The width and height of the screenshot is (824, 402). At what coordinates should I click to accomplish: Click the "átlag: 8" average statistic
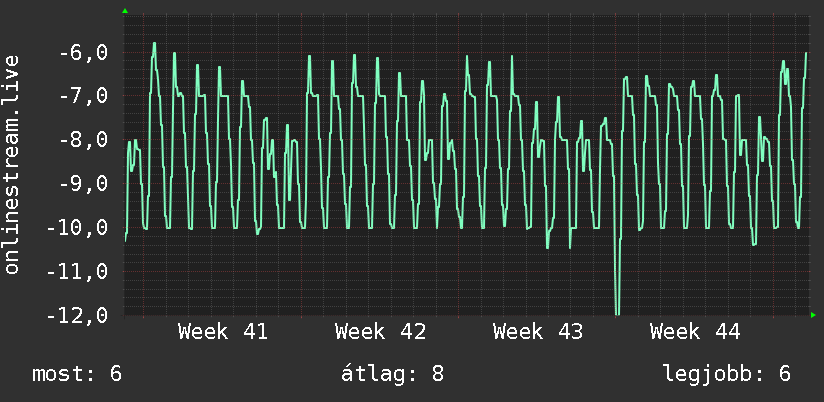[393, 374]
